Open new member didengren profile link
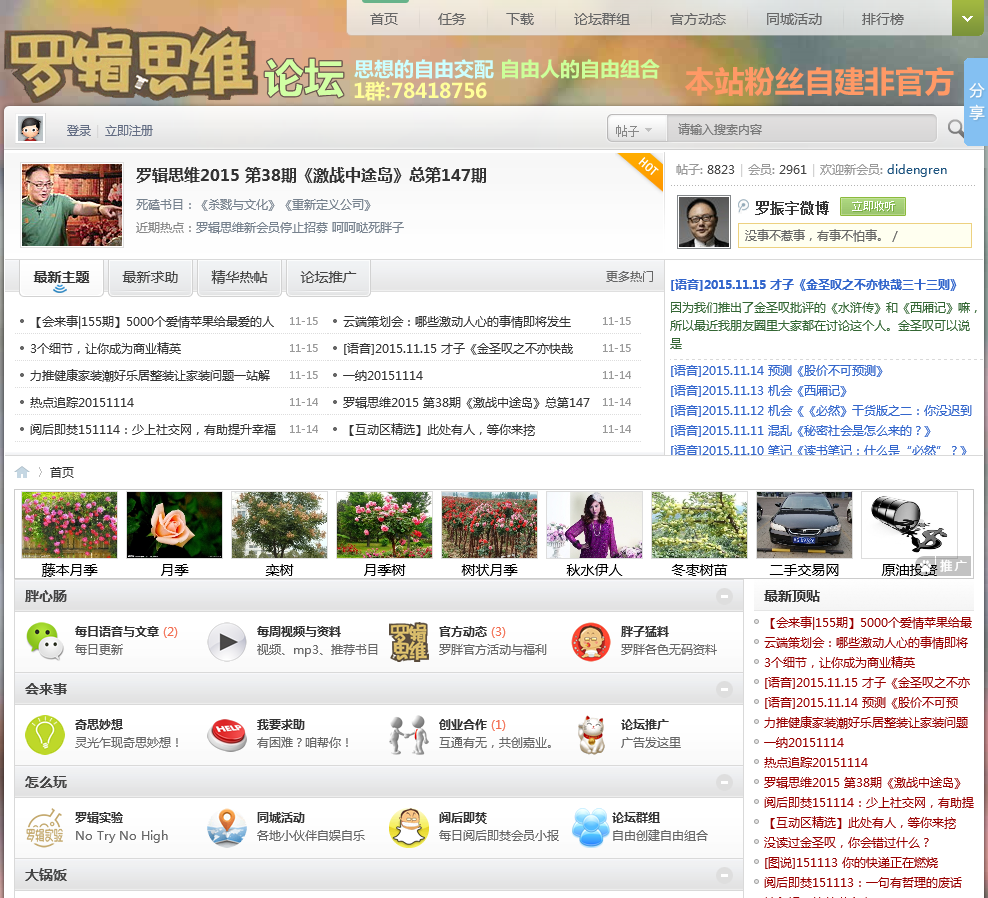 pyautogui.click(x=917, y=170)
